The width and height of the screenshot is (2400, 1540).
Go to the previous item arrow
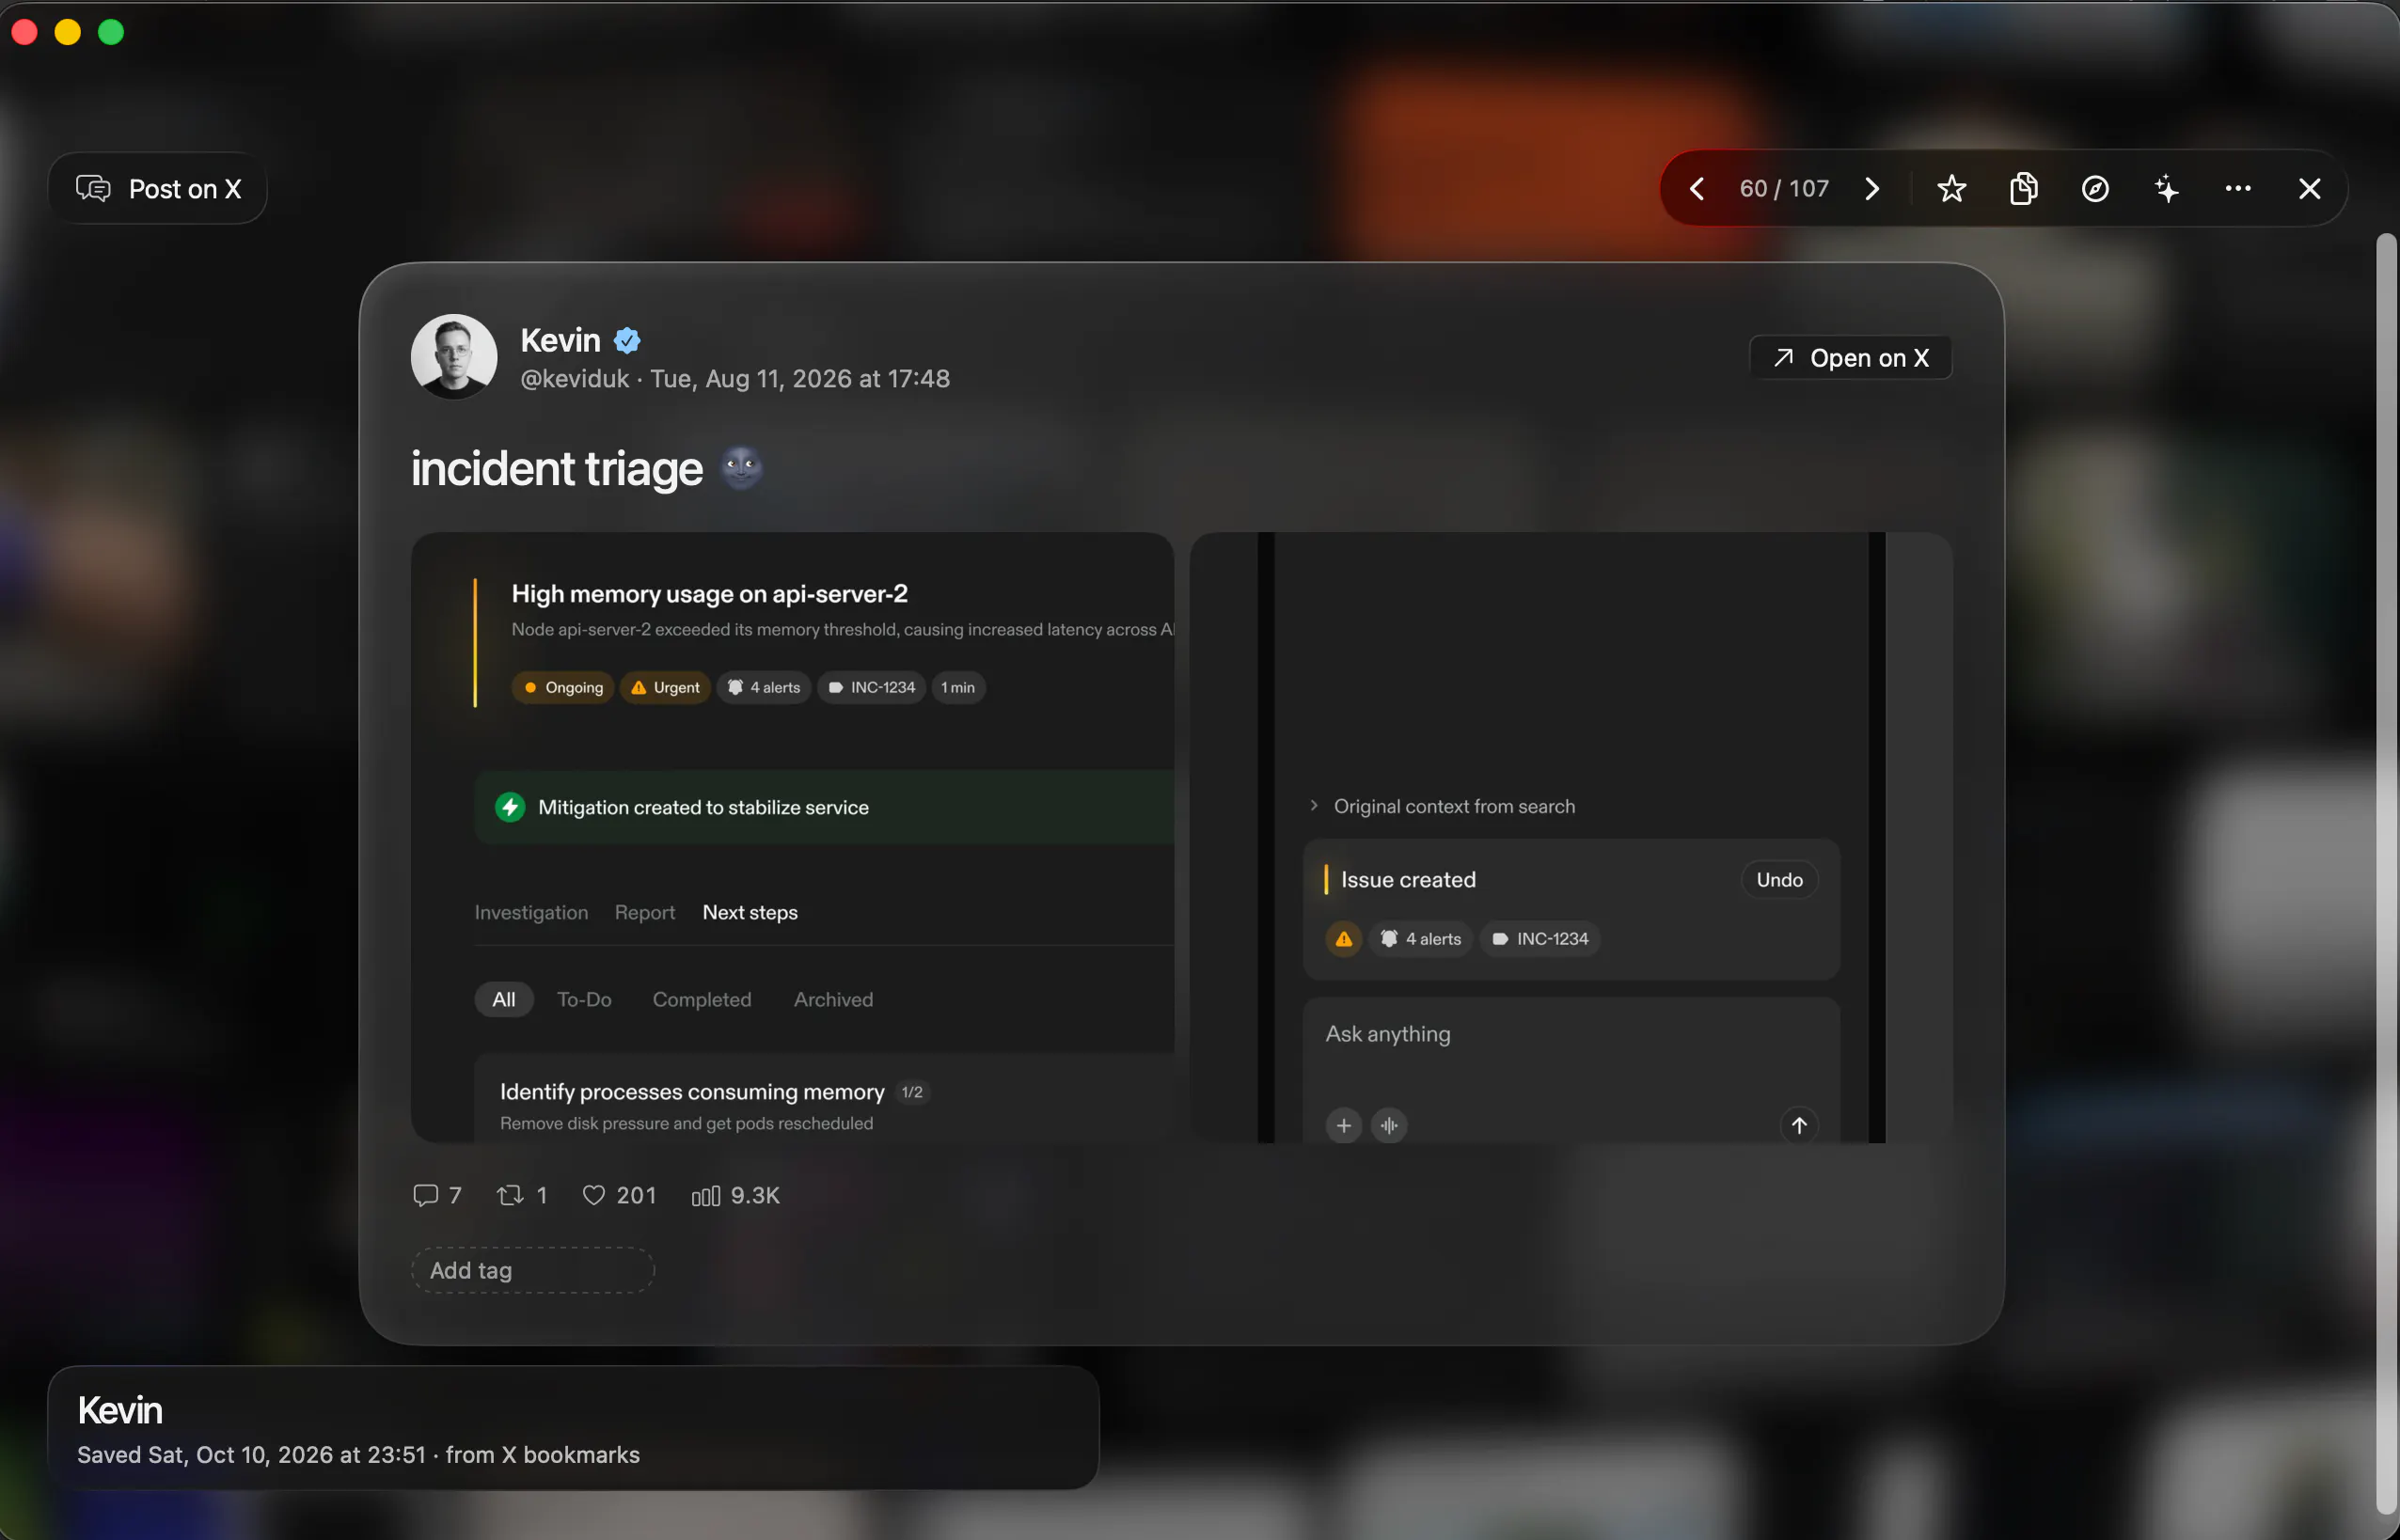click(x=1697, y=189)
